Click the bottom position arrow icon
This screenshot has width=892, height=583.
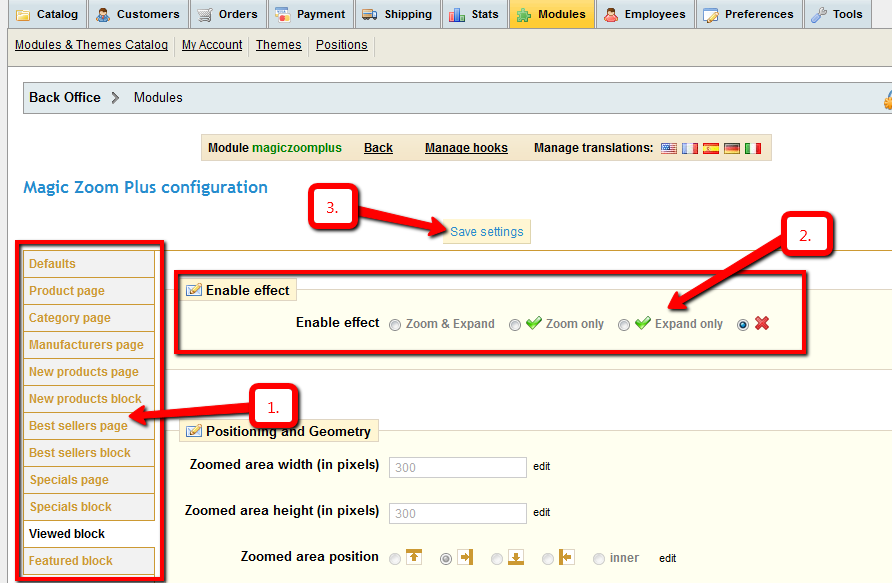click(516, 557)
